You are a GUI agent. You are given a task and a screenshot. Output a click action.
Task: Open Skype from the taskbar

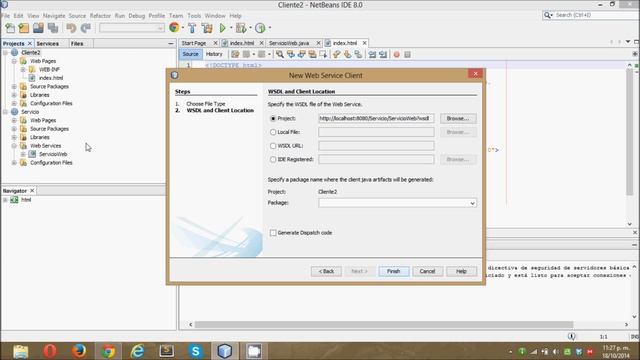196,351
